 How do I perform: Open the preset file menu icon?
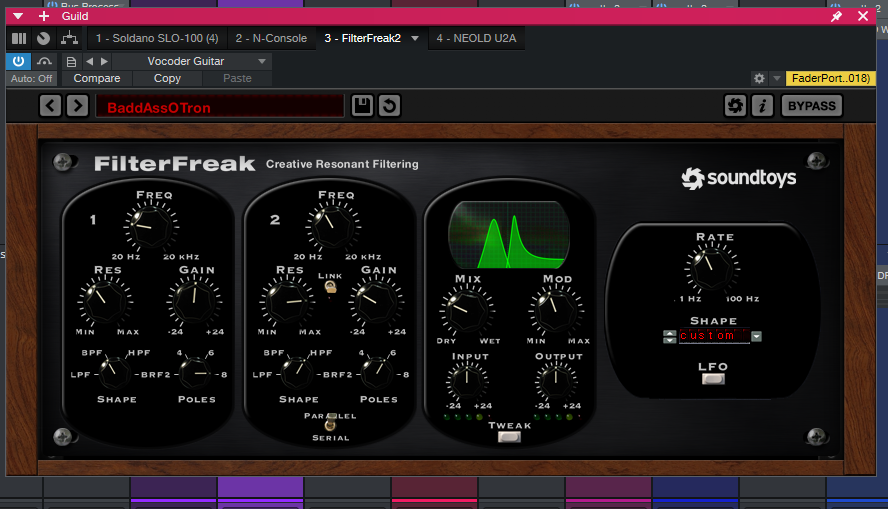point(71,61)
